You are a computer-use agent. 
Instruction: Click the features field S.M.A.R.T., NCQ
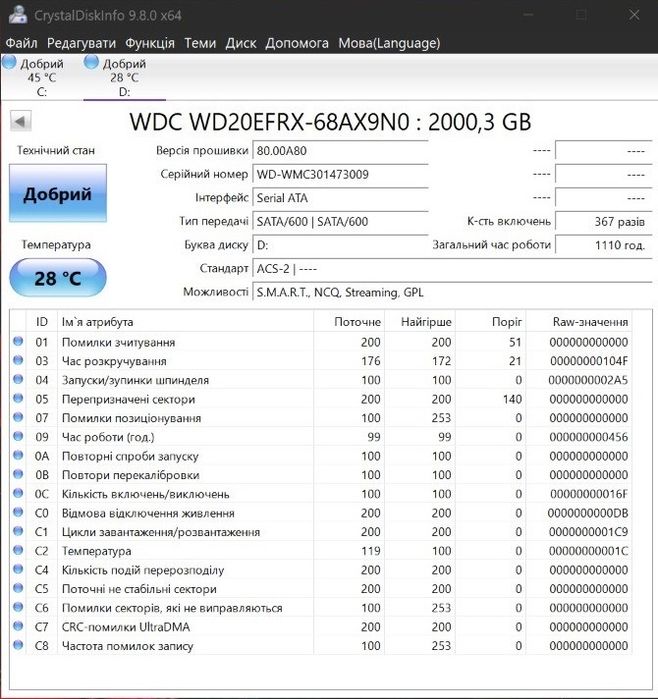(452, 292)
